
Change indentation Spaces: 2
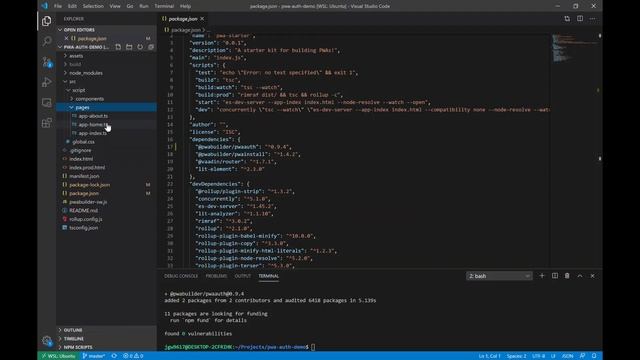[x=516, y=356]
